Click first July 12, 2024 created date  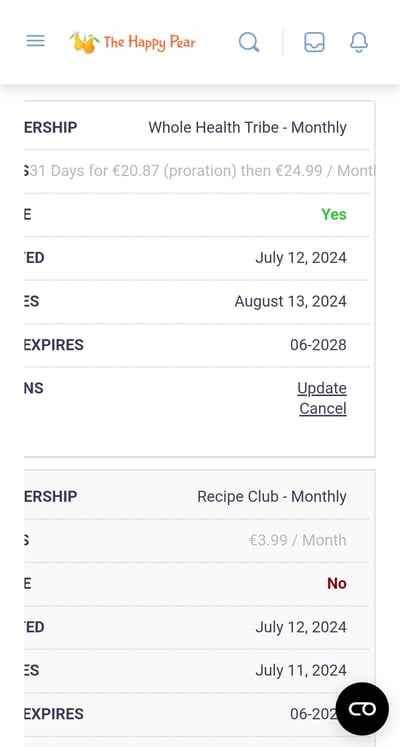point(301,258)
